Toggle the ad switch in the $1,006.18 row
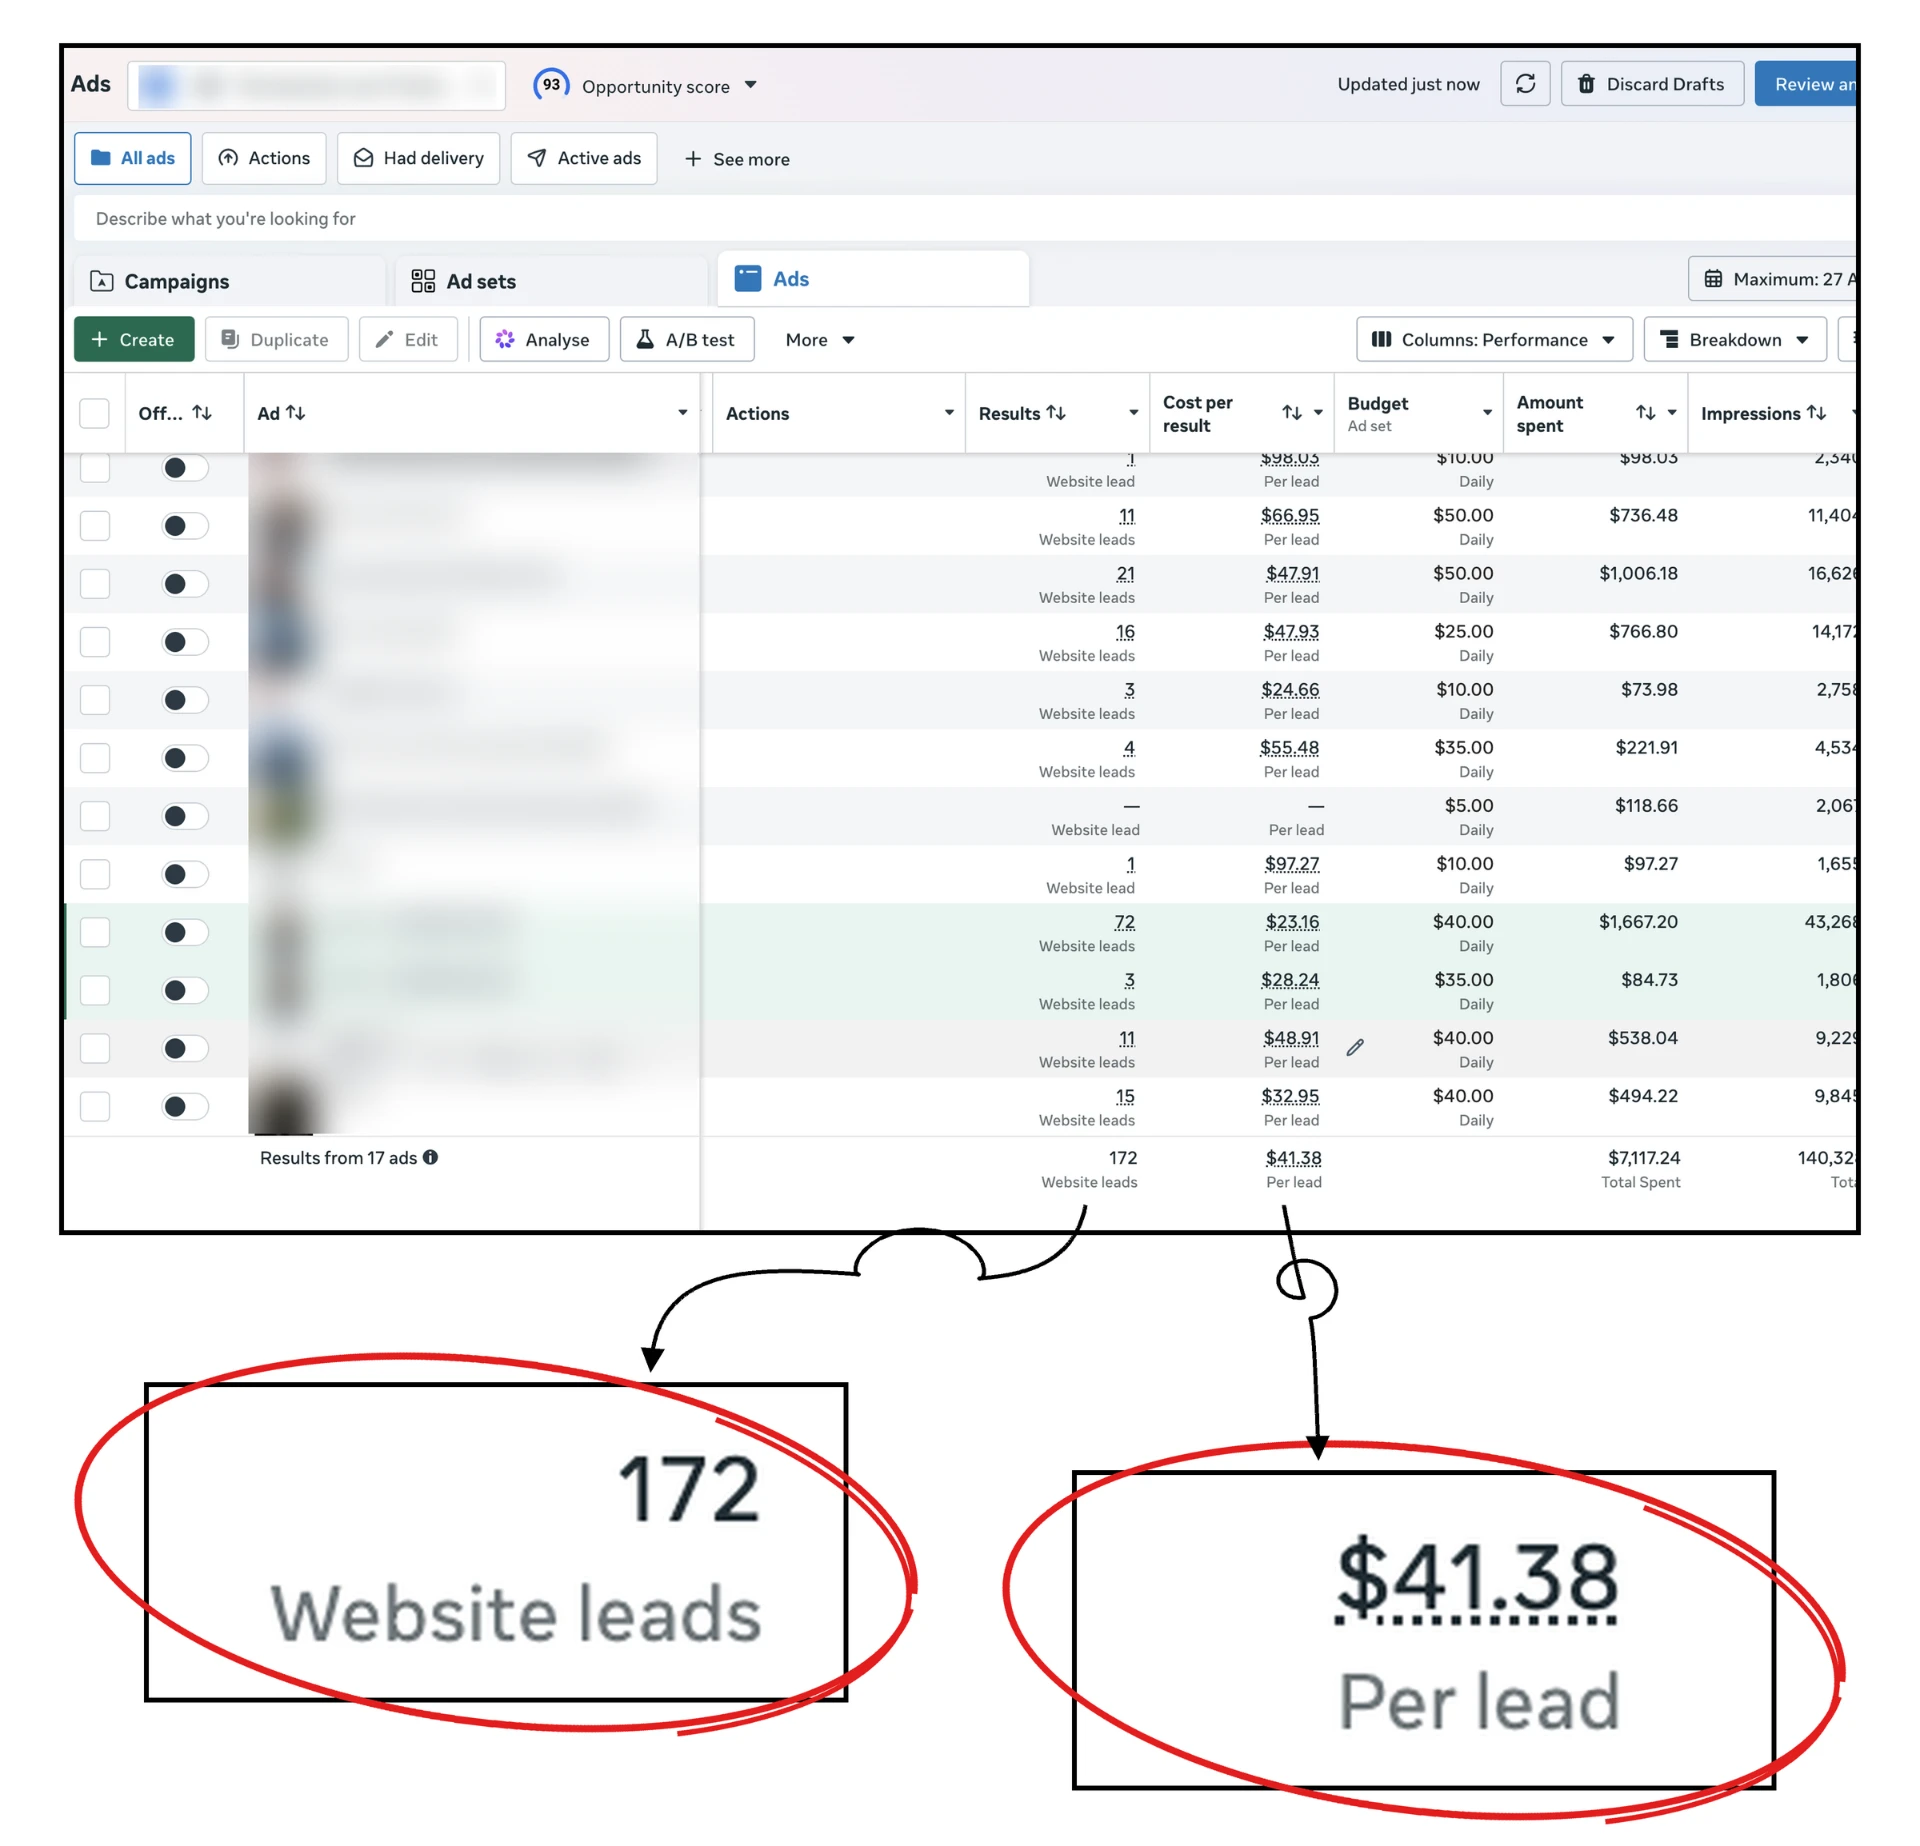Screen dimensions: 1920x1846 click(x=185, y=584)
